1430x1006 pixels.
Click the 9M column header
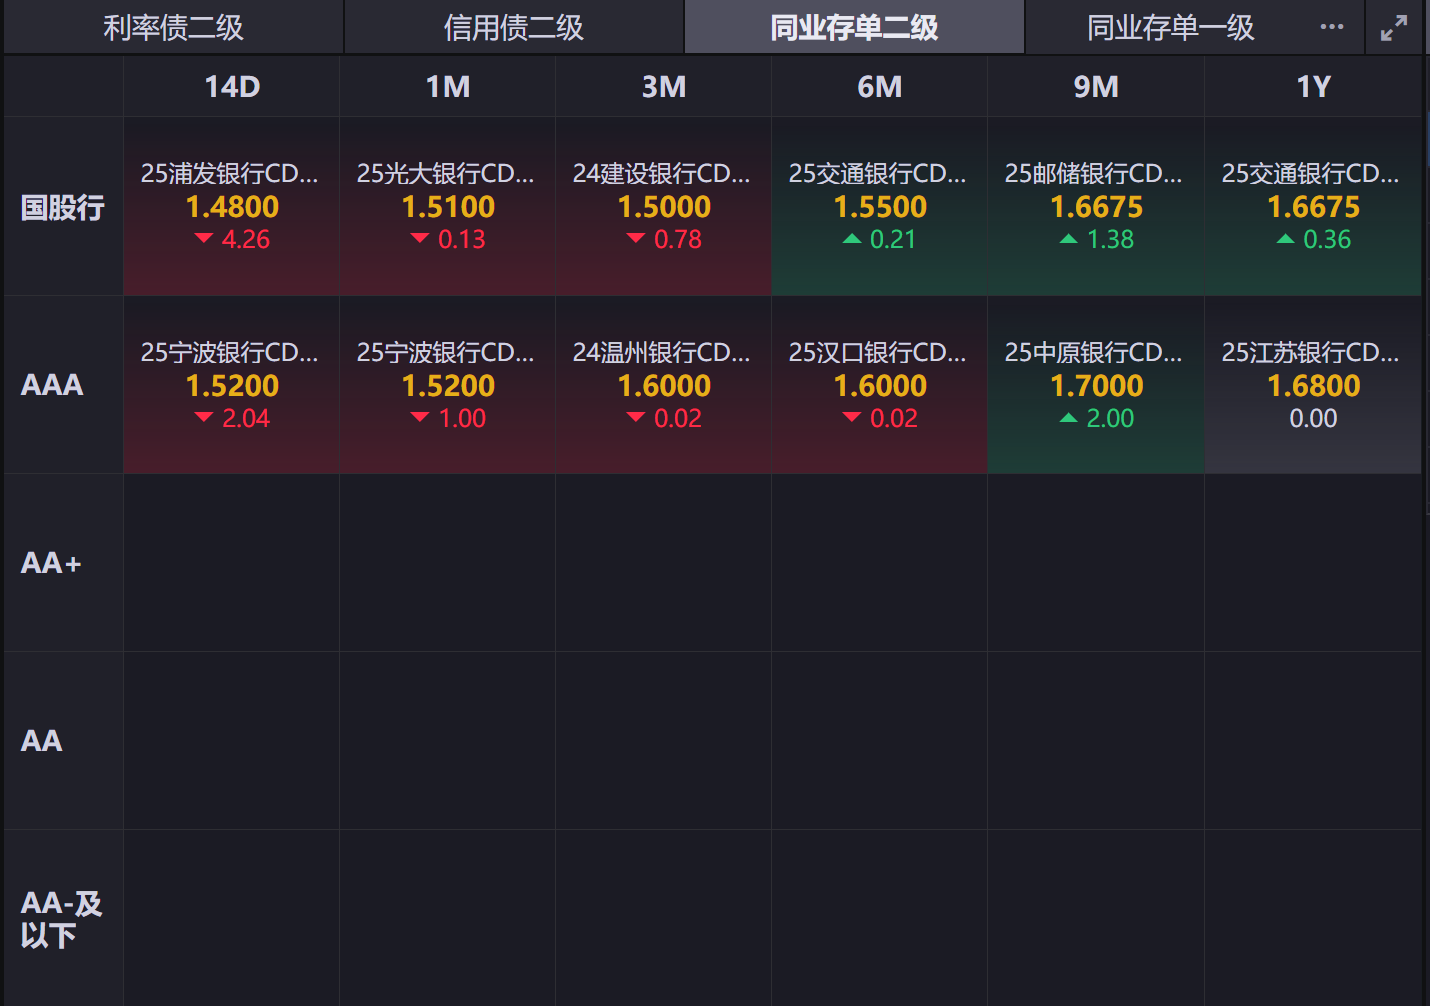point(1096,87)
